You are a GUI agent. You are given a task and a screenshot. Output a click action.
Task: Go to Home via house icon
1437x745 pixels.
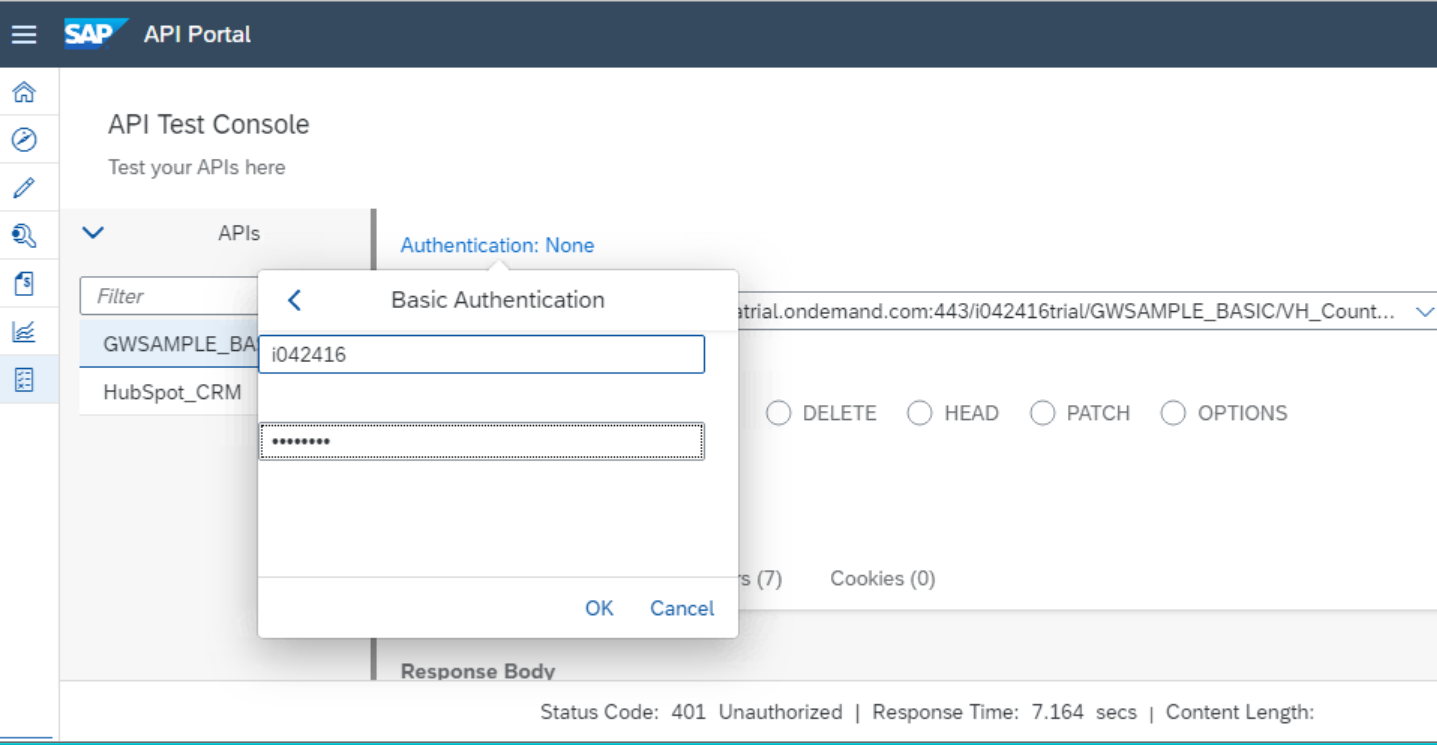pos(24,92)
